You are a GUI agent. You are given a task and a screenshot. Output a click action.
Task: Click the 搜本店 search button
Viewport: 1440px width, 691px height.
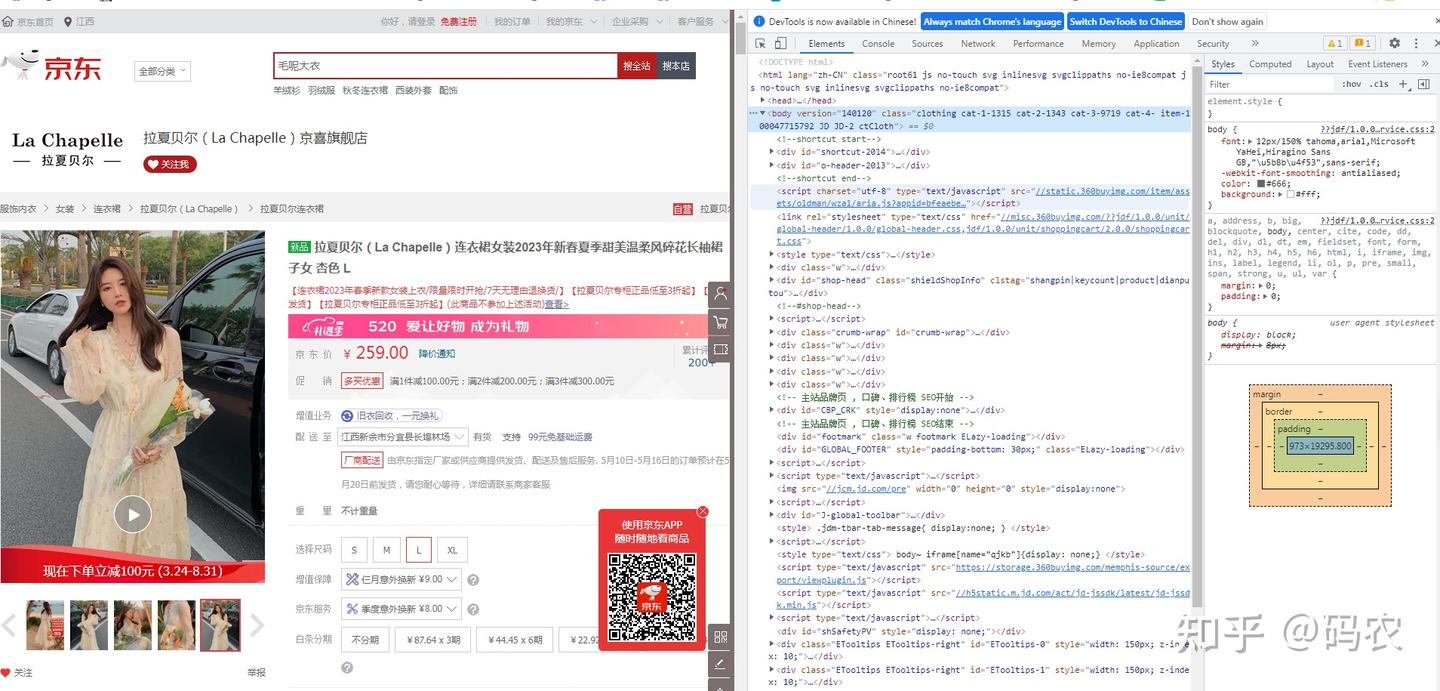click(677, 66)
